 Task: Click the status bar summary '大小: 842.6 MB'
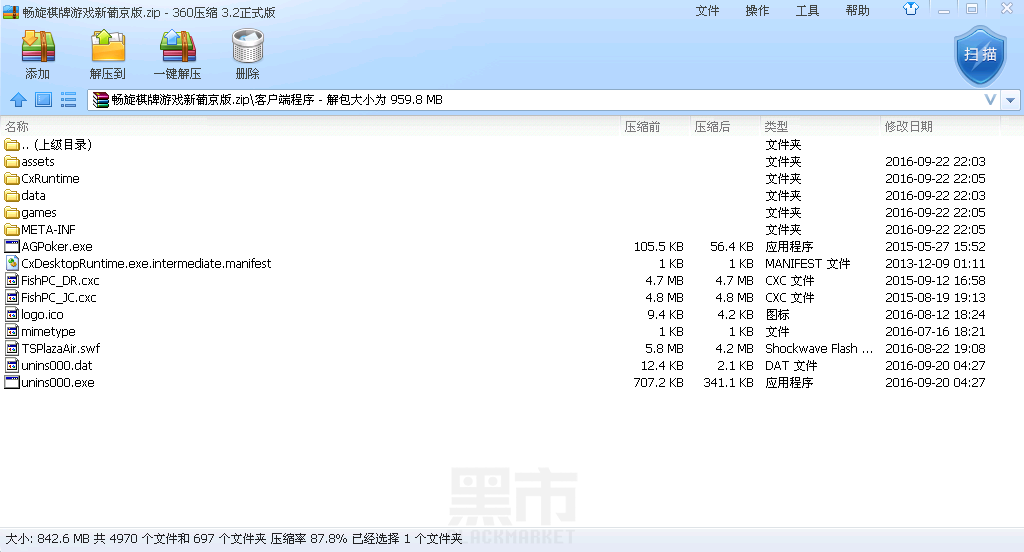pyautogui.click(x=48, y=539)
